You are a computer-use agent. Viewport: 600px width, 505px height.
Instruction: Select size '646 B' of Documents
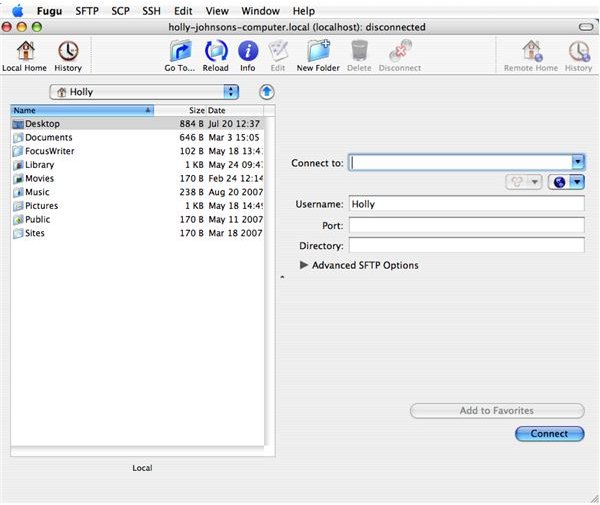[191, 137]
